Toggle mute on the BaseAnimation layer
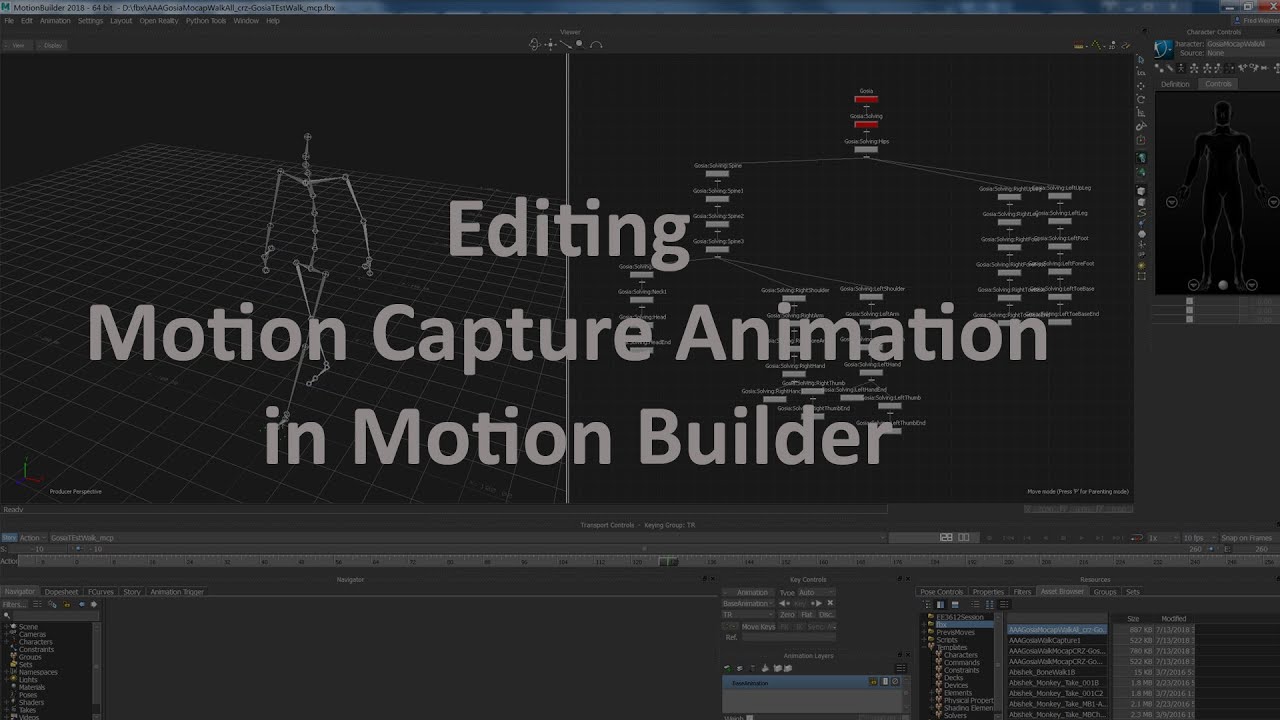This screenshot has height=720, width=1280. [x=895, y=681]
